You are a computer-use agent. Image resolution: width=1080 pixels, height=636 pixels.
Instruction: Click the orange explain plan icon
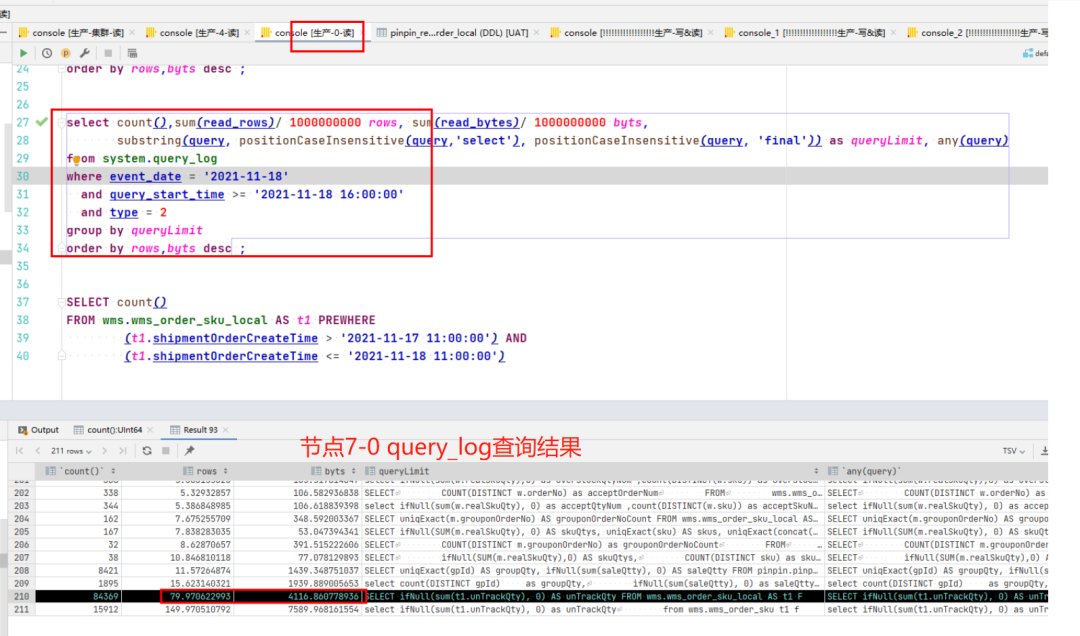pos(65,53)
